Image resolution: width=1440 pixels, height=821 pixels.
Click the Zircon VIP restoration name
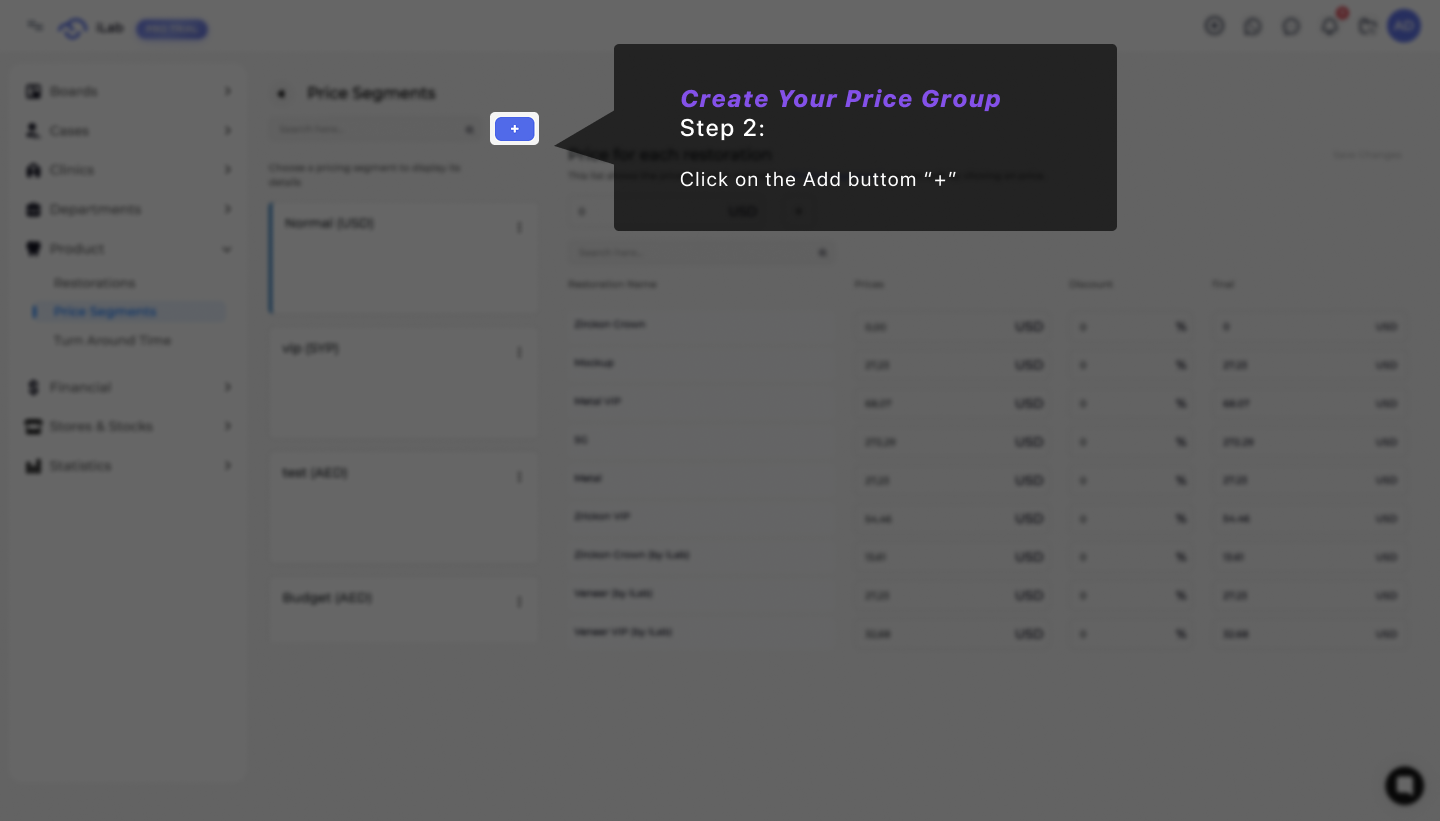(x=601, y=517)
